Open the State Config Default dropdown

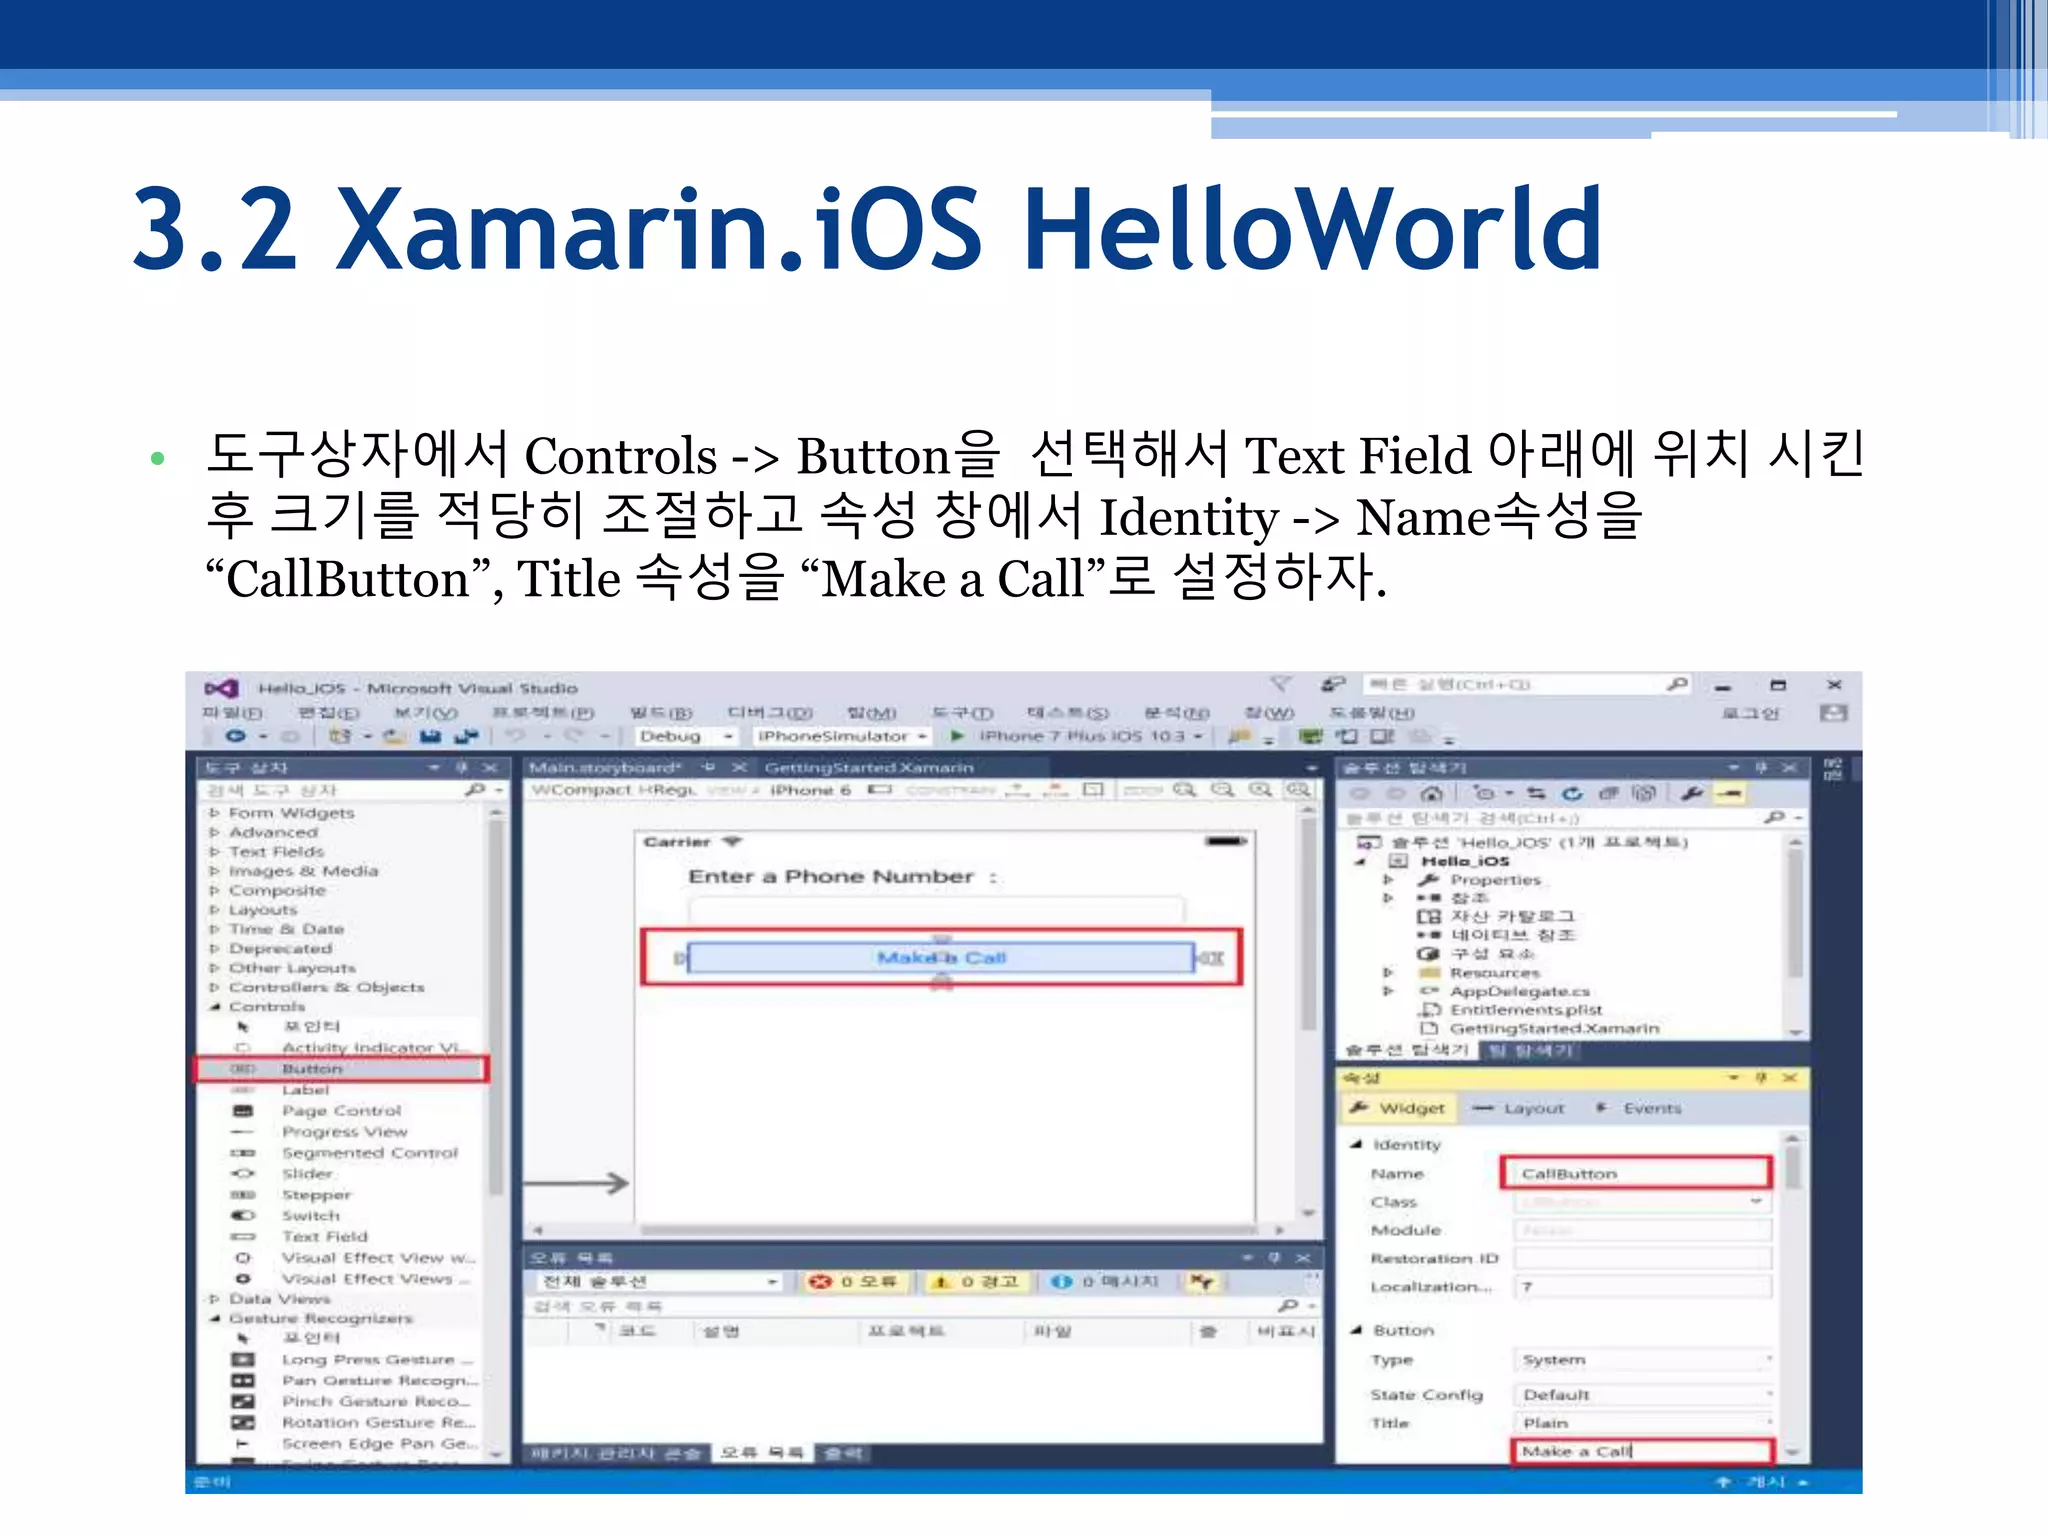(1643, 1394)
